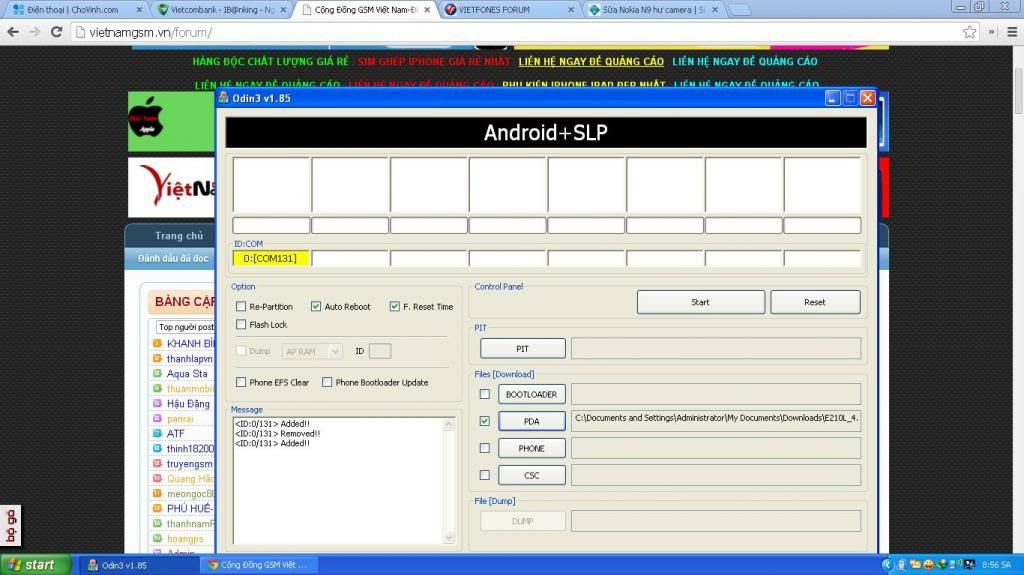Viewport: 1024px width, 575px height.
Task: Open PIT file chooser button
Action: click(x=522, y=348)
